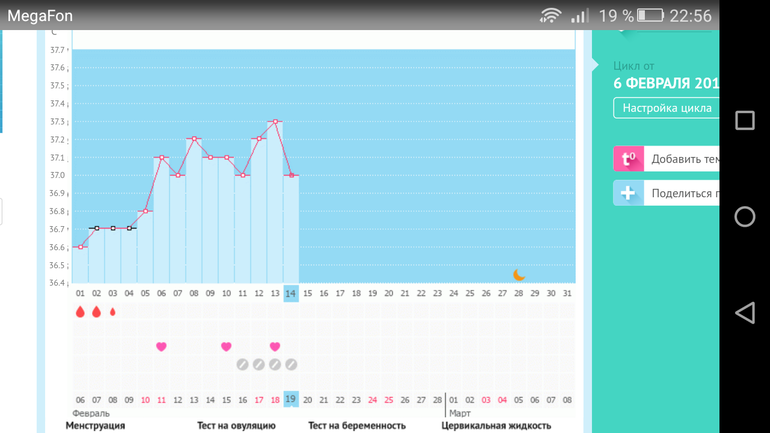Select the blood drop on cycle day 01
This screenshot has width=770, height=433.
80,312
